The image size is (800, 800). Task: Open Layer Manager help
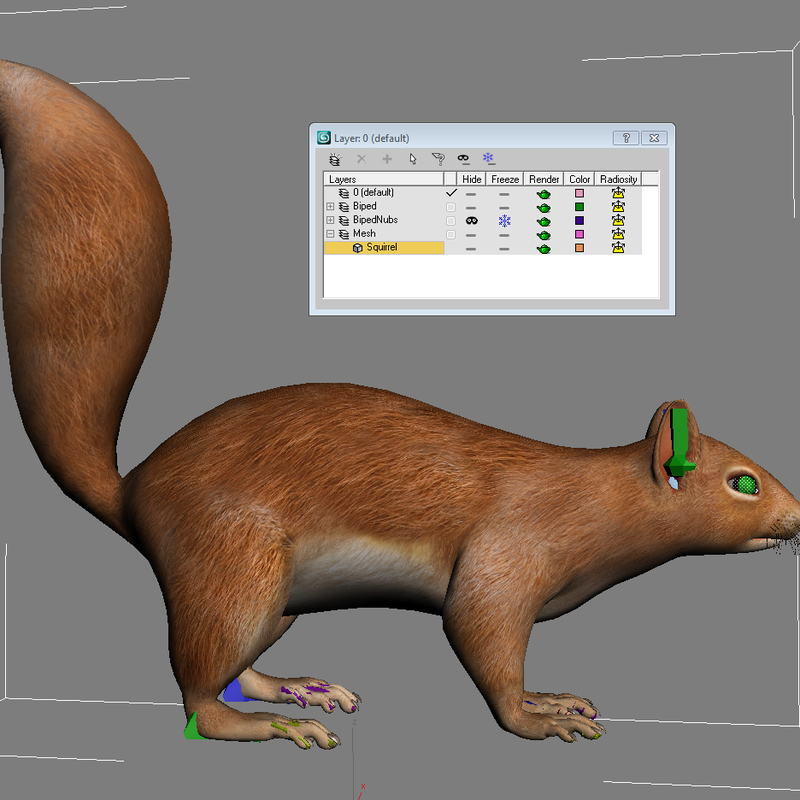coord(626,137)
